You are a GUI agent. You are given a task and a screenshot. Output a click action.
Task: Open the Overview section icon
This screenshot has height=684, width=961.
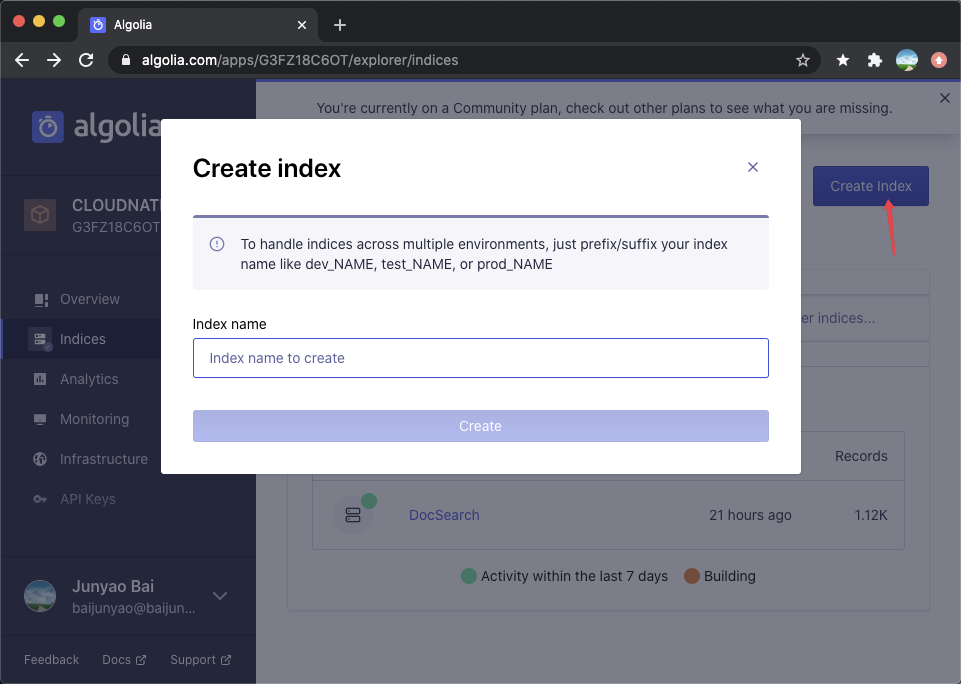point(41,298)
